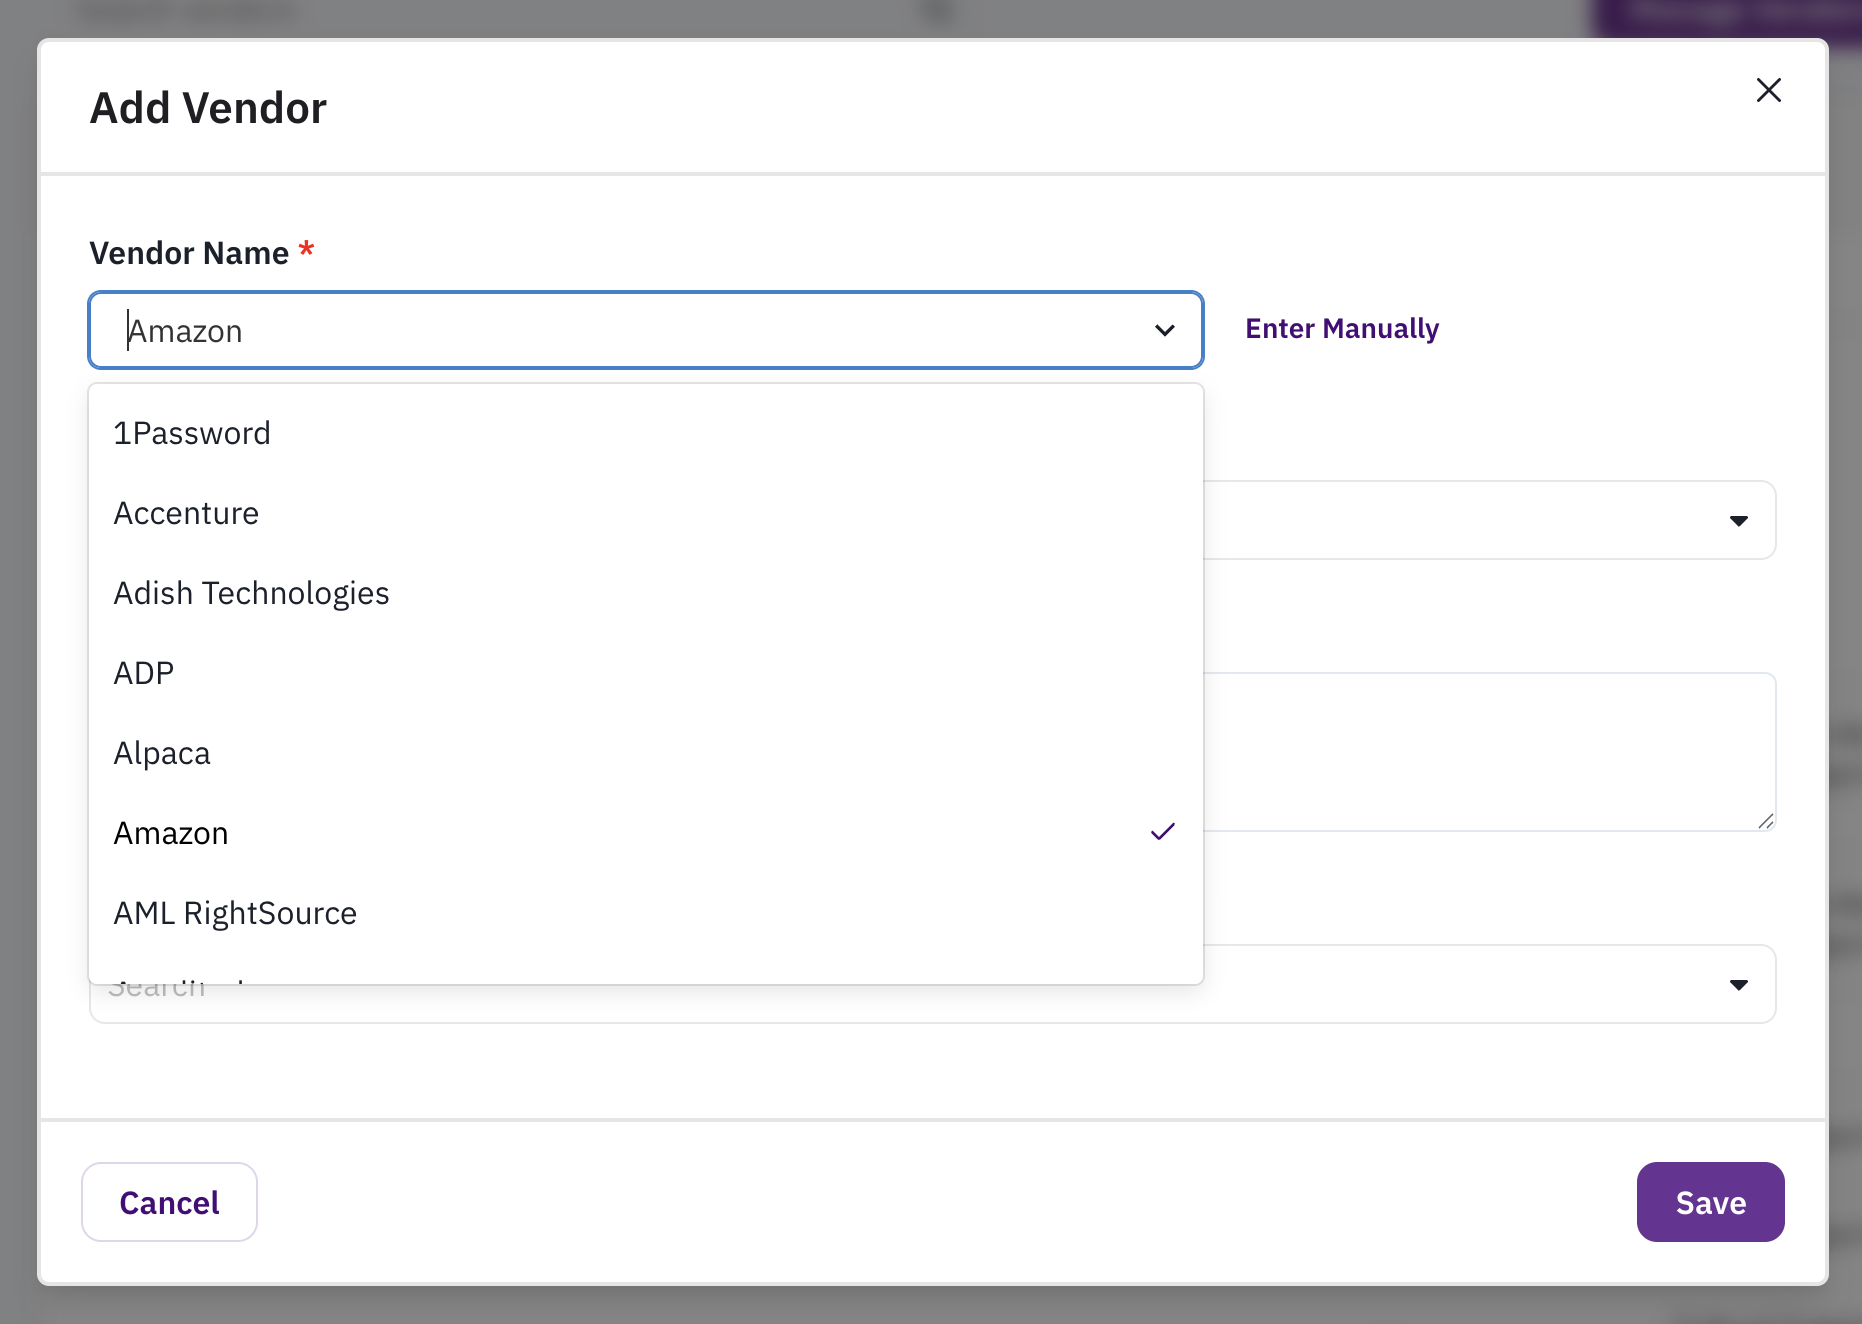Image resolution: width=1862 pixels, height=1324 pixels.
Task: Pick Adish Technologies from the list
Action: (x=645, y=593)
